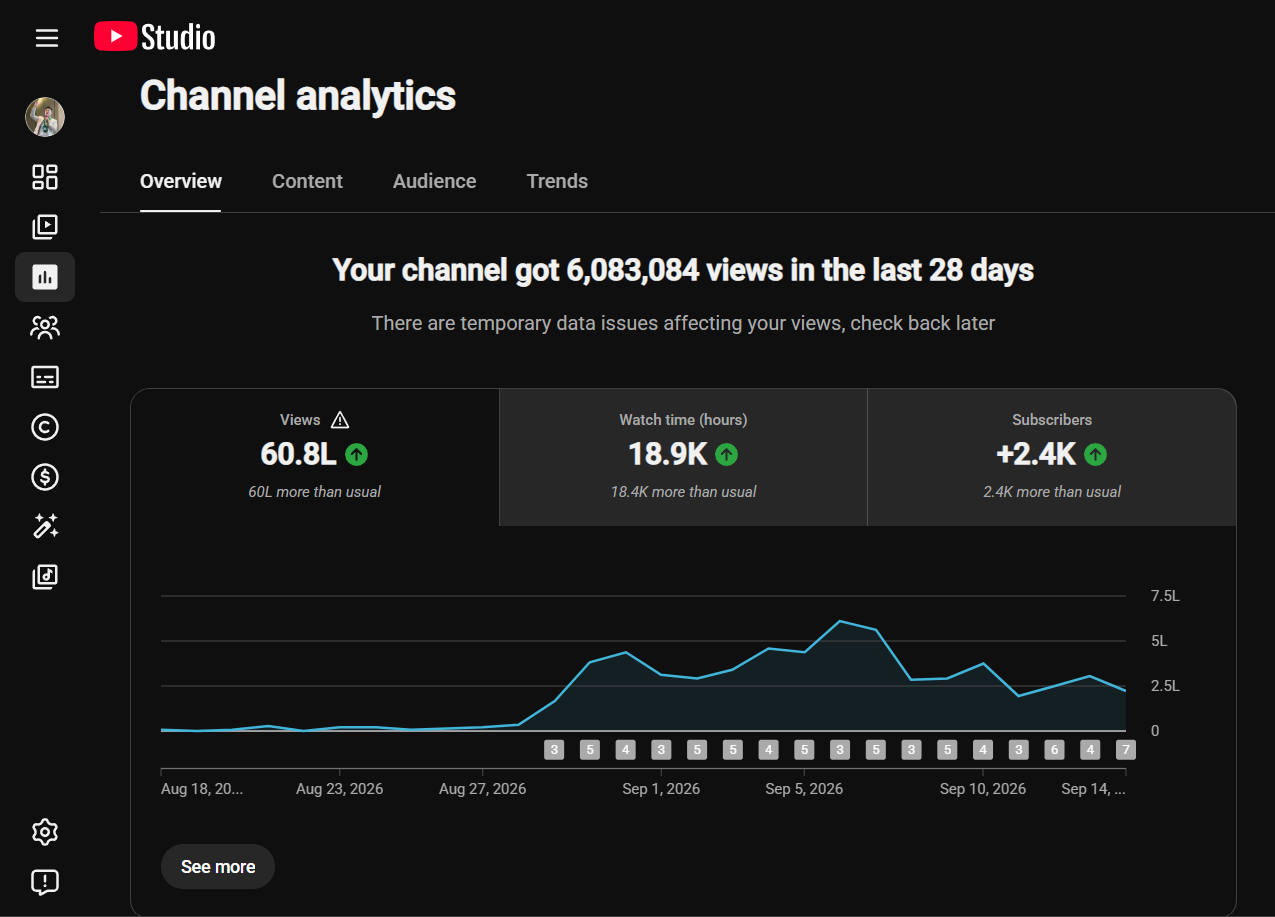Click the truncated Sep 14 date label
1275x917 pixels.
click(1093, 789)
